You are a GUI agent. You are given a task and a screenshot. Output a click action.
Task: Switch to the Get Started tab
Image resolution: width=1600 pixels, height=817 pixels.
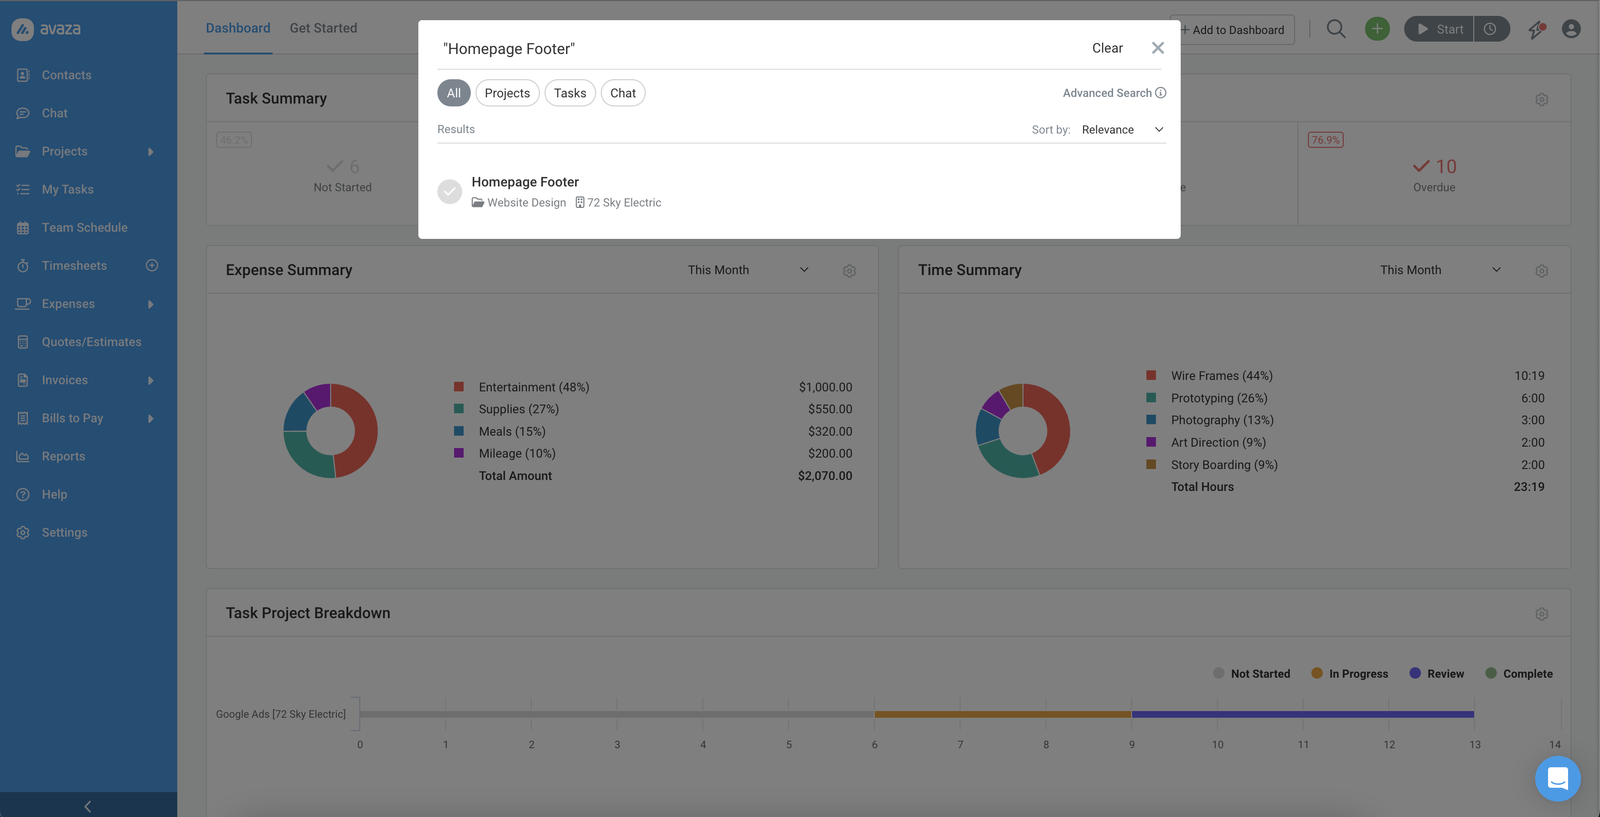[323, 28]
